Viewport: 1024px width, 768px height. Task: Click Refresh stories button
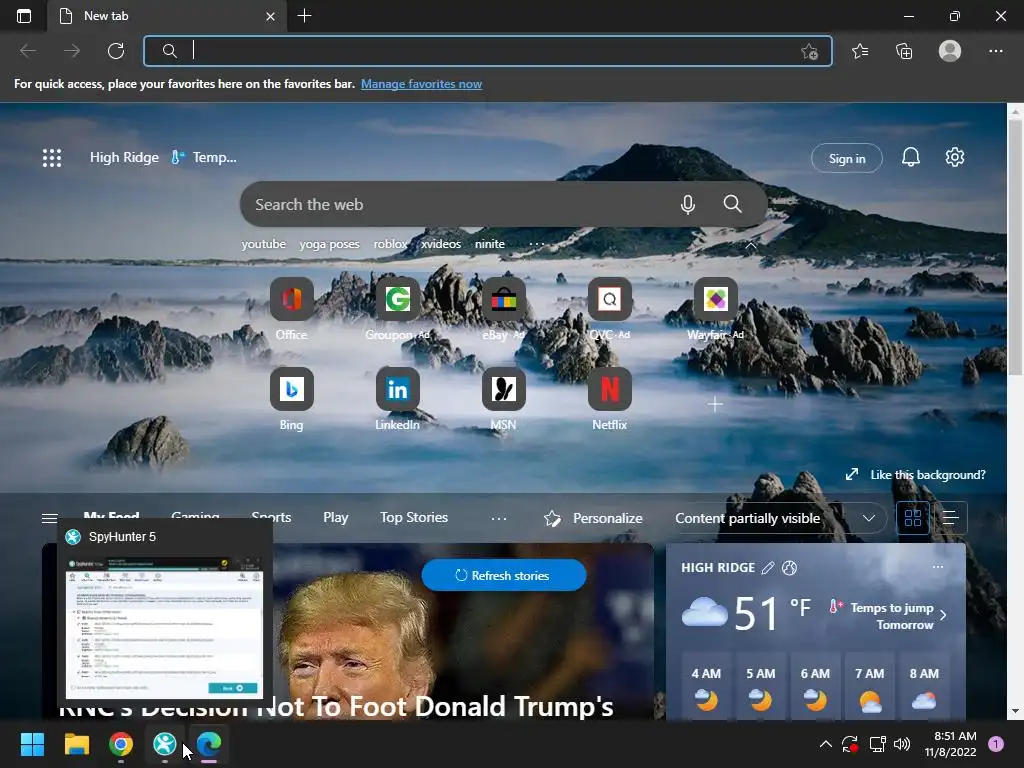[504, 575]
